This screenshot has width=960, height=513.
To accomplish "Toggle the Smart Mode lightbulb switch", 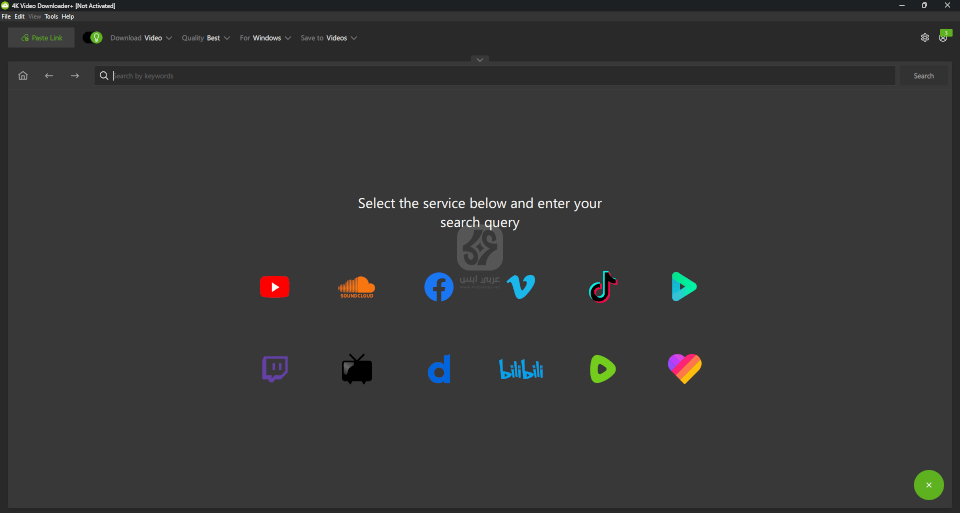I will (x=92, y=38).
